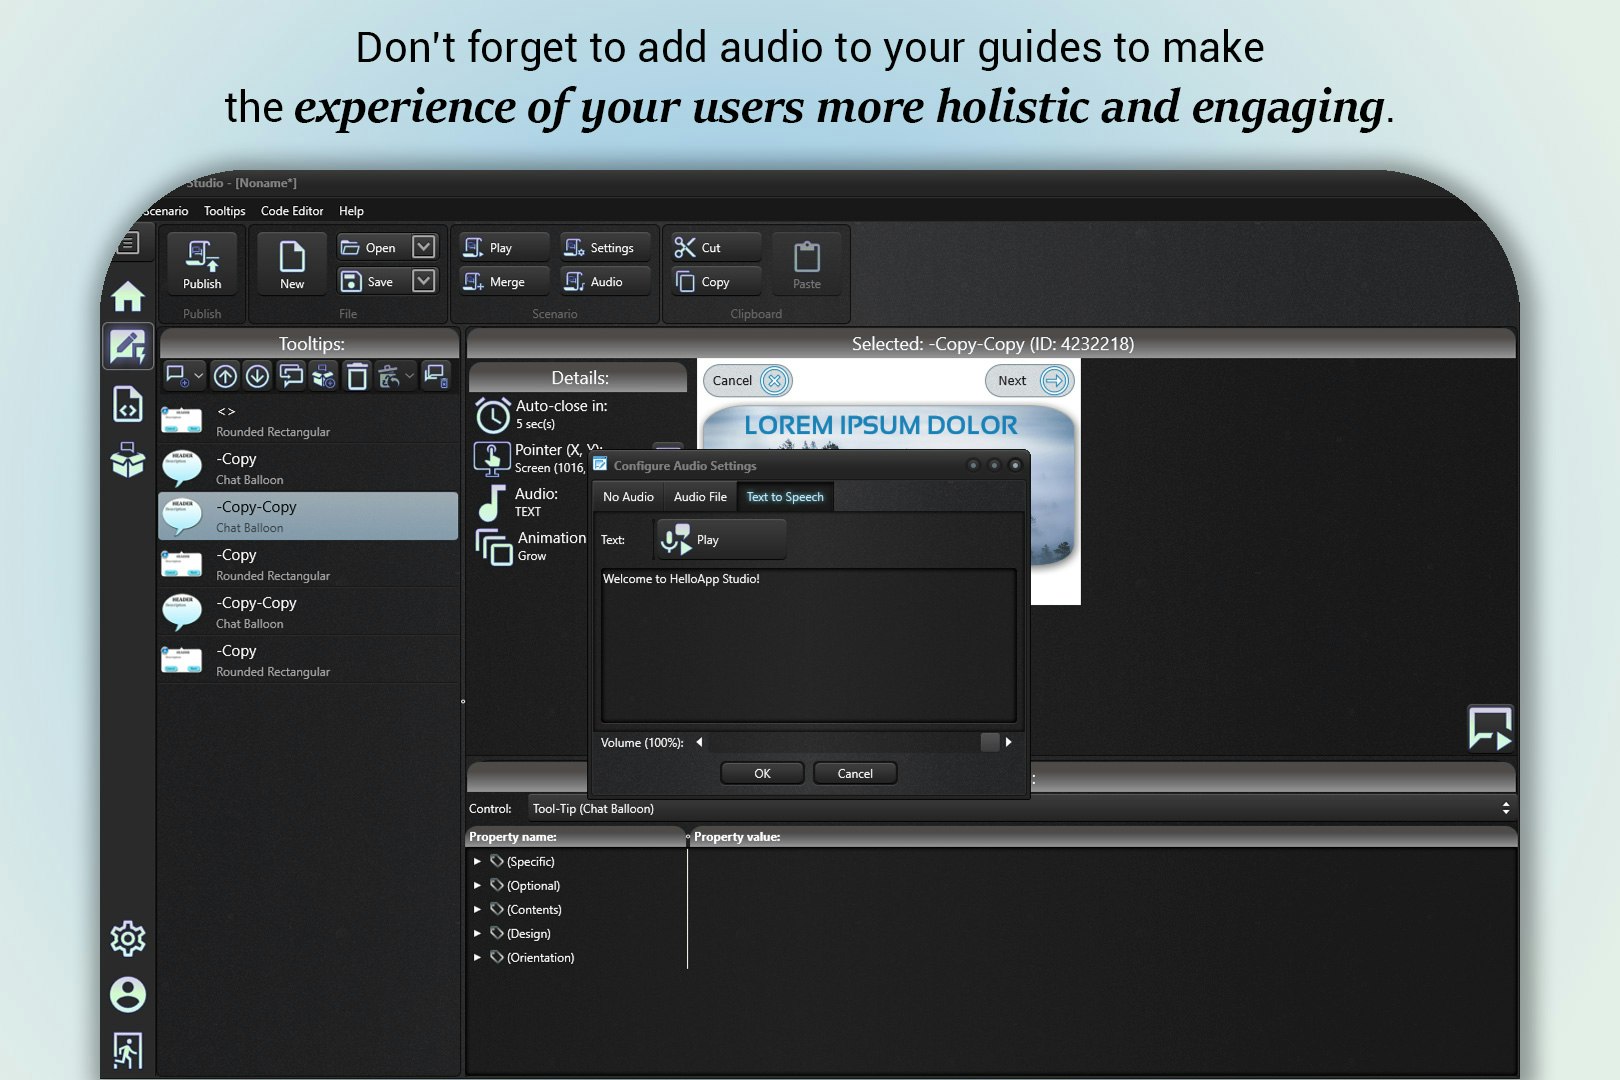
Task: Play the scenario from the toolbar
Action: tap(505, 248)
